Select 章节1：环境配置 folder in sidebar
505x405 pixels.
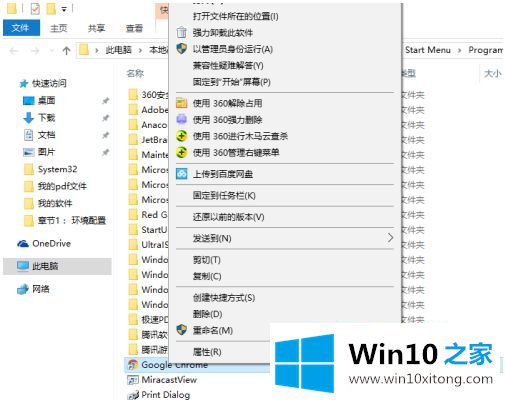(x=72, y=221)
